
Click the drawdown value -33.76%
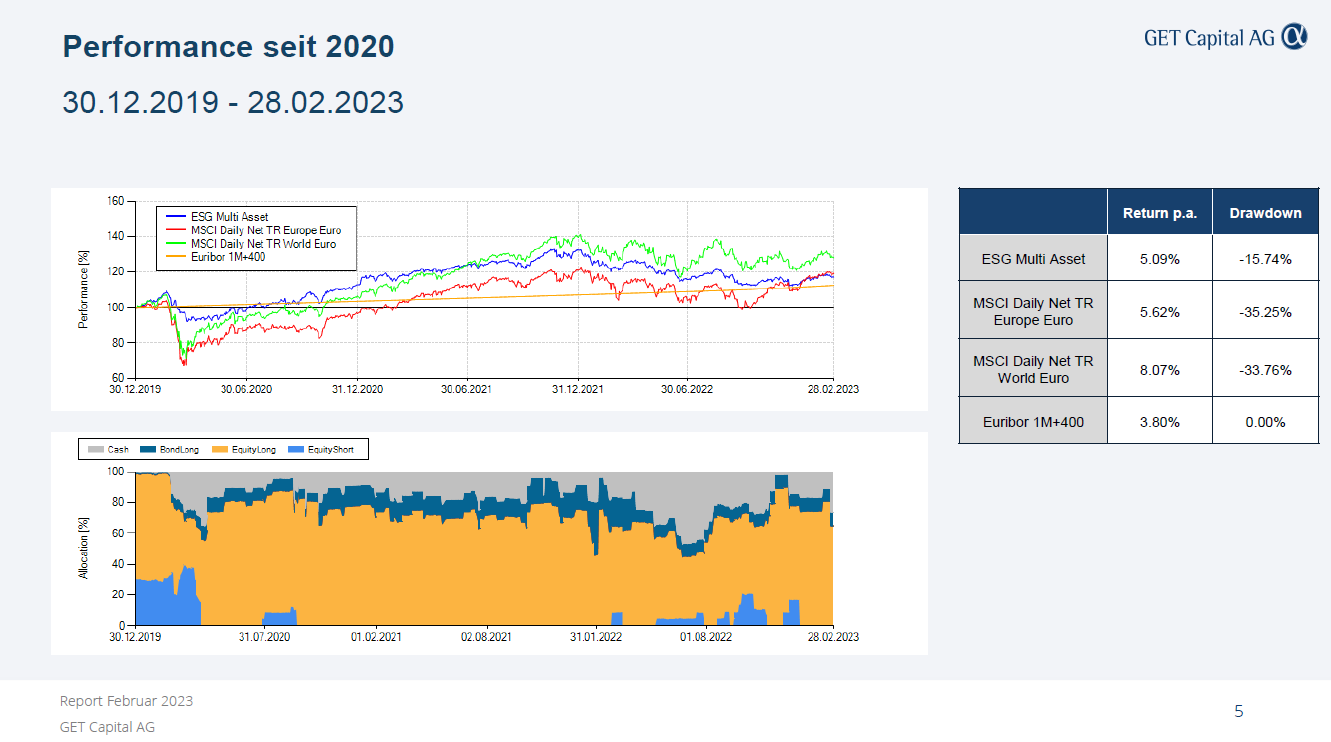pos(1265,370)
